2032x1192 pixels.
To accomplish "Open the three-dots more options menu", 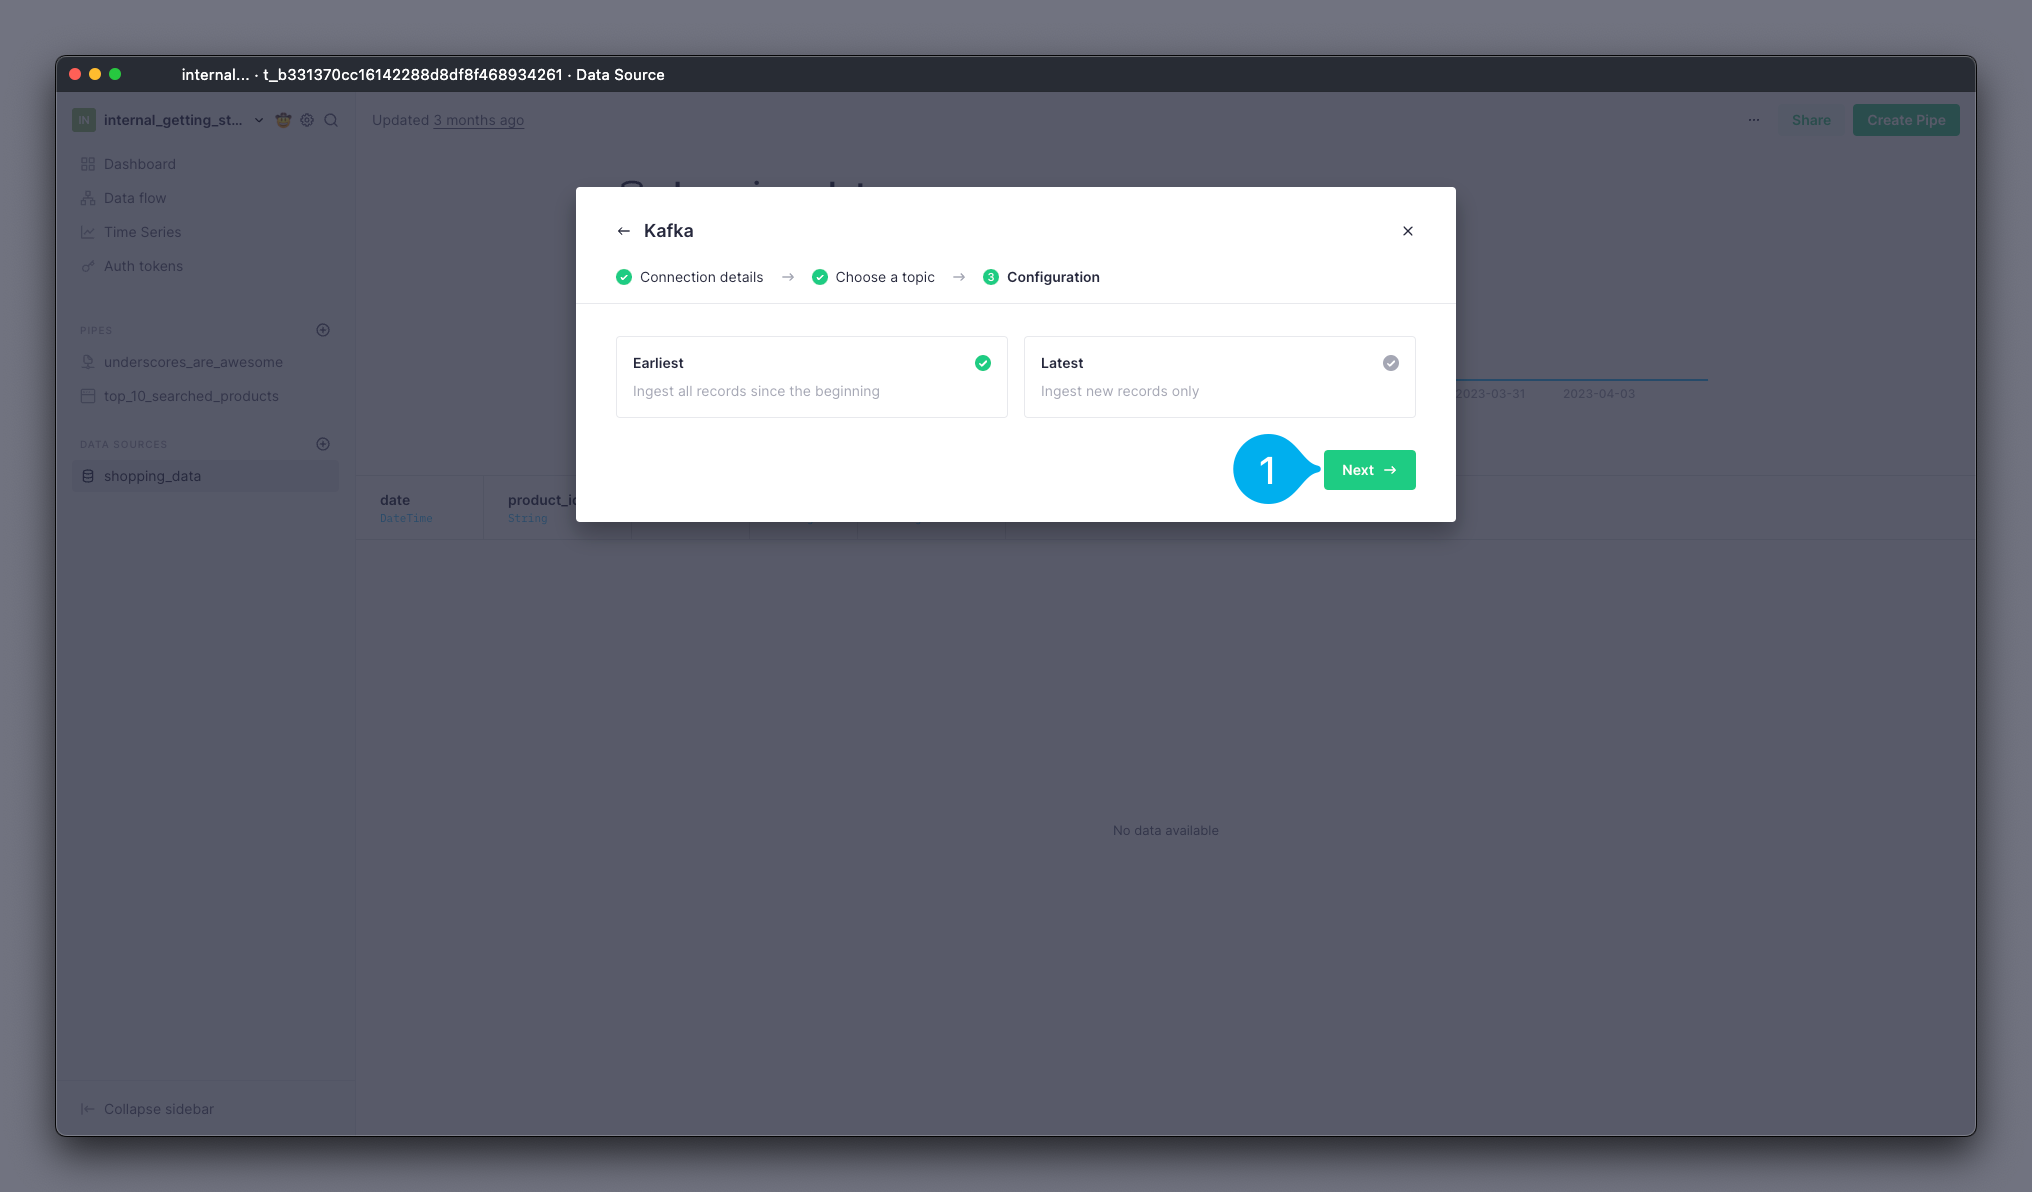I will tap(1754, 120).
